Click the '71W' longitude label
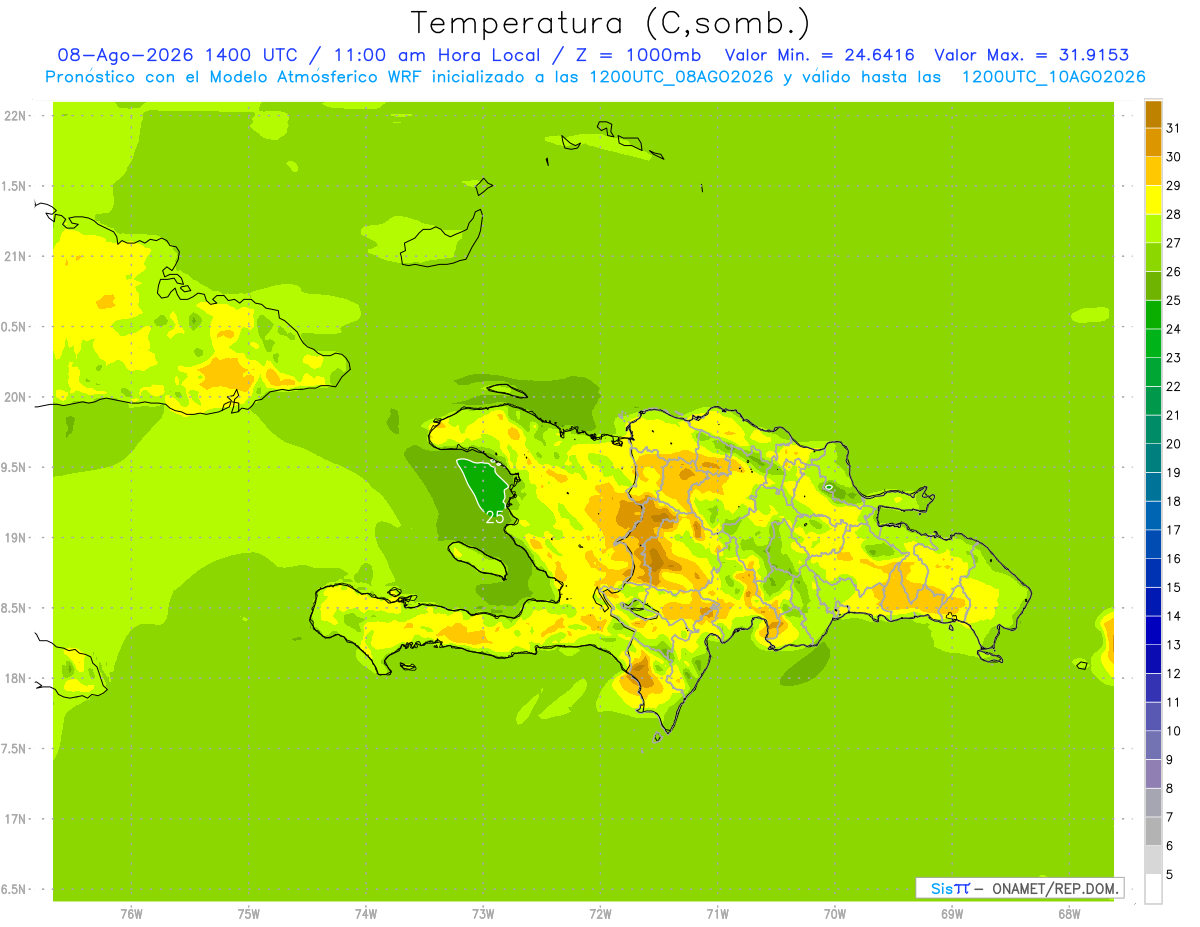The image size is (1200, 927). tap(717, 914)
